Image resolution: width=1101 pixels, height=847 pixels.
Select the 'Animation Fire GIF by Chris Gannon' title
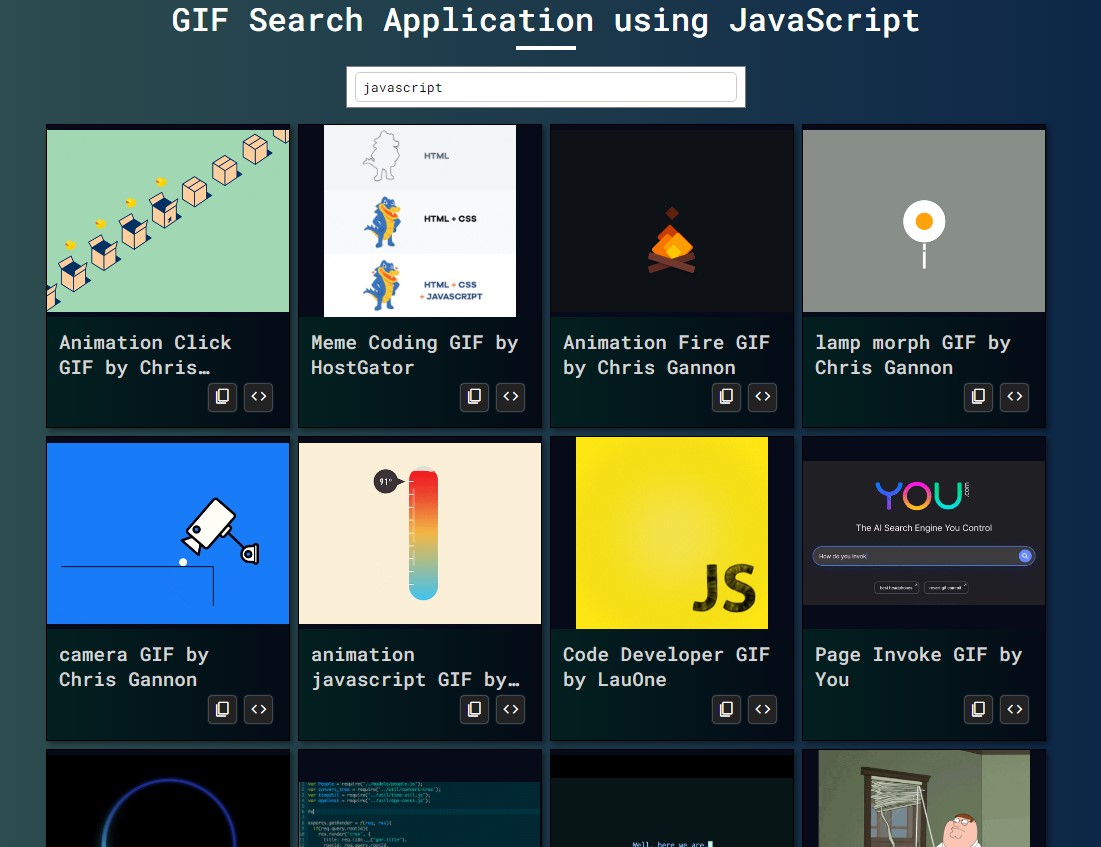(x=667, y=355)
